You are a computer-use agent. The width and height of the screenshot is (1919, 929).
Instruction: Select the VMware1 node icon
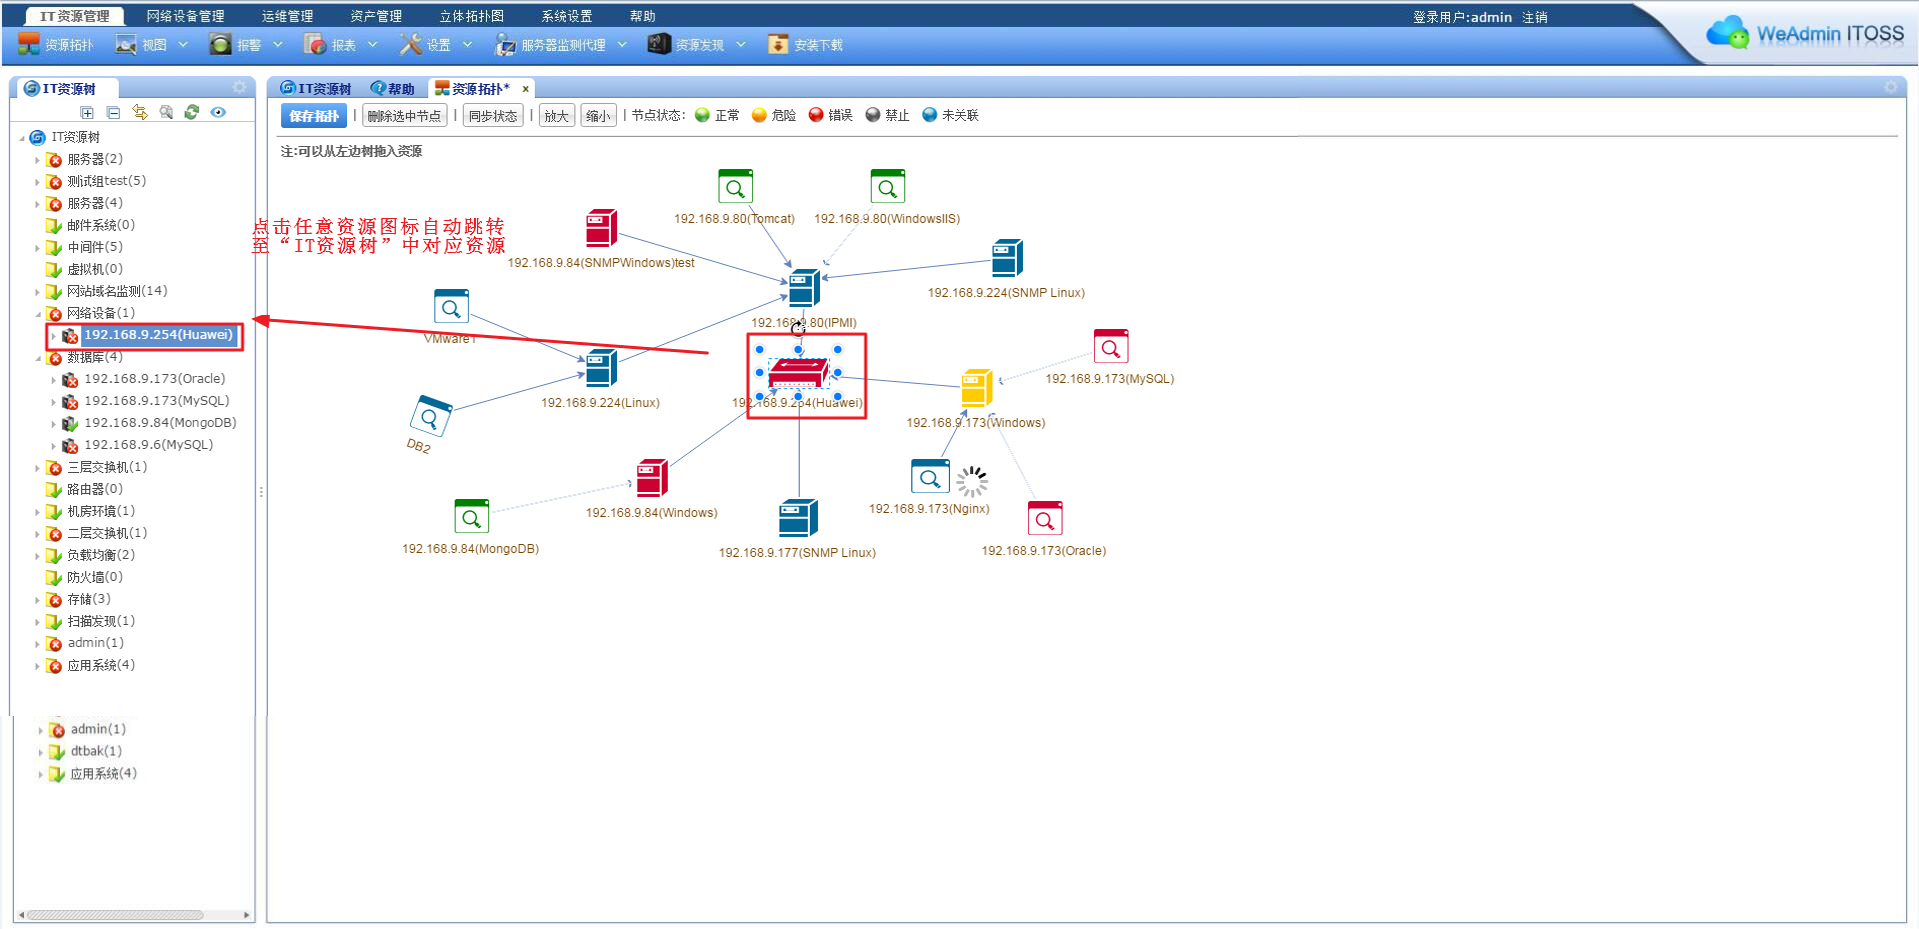click(451, 307)
